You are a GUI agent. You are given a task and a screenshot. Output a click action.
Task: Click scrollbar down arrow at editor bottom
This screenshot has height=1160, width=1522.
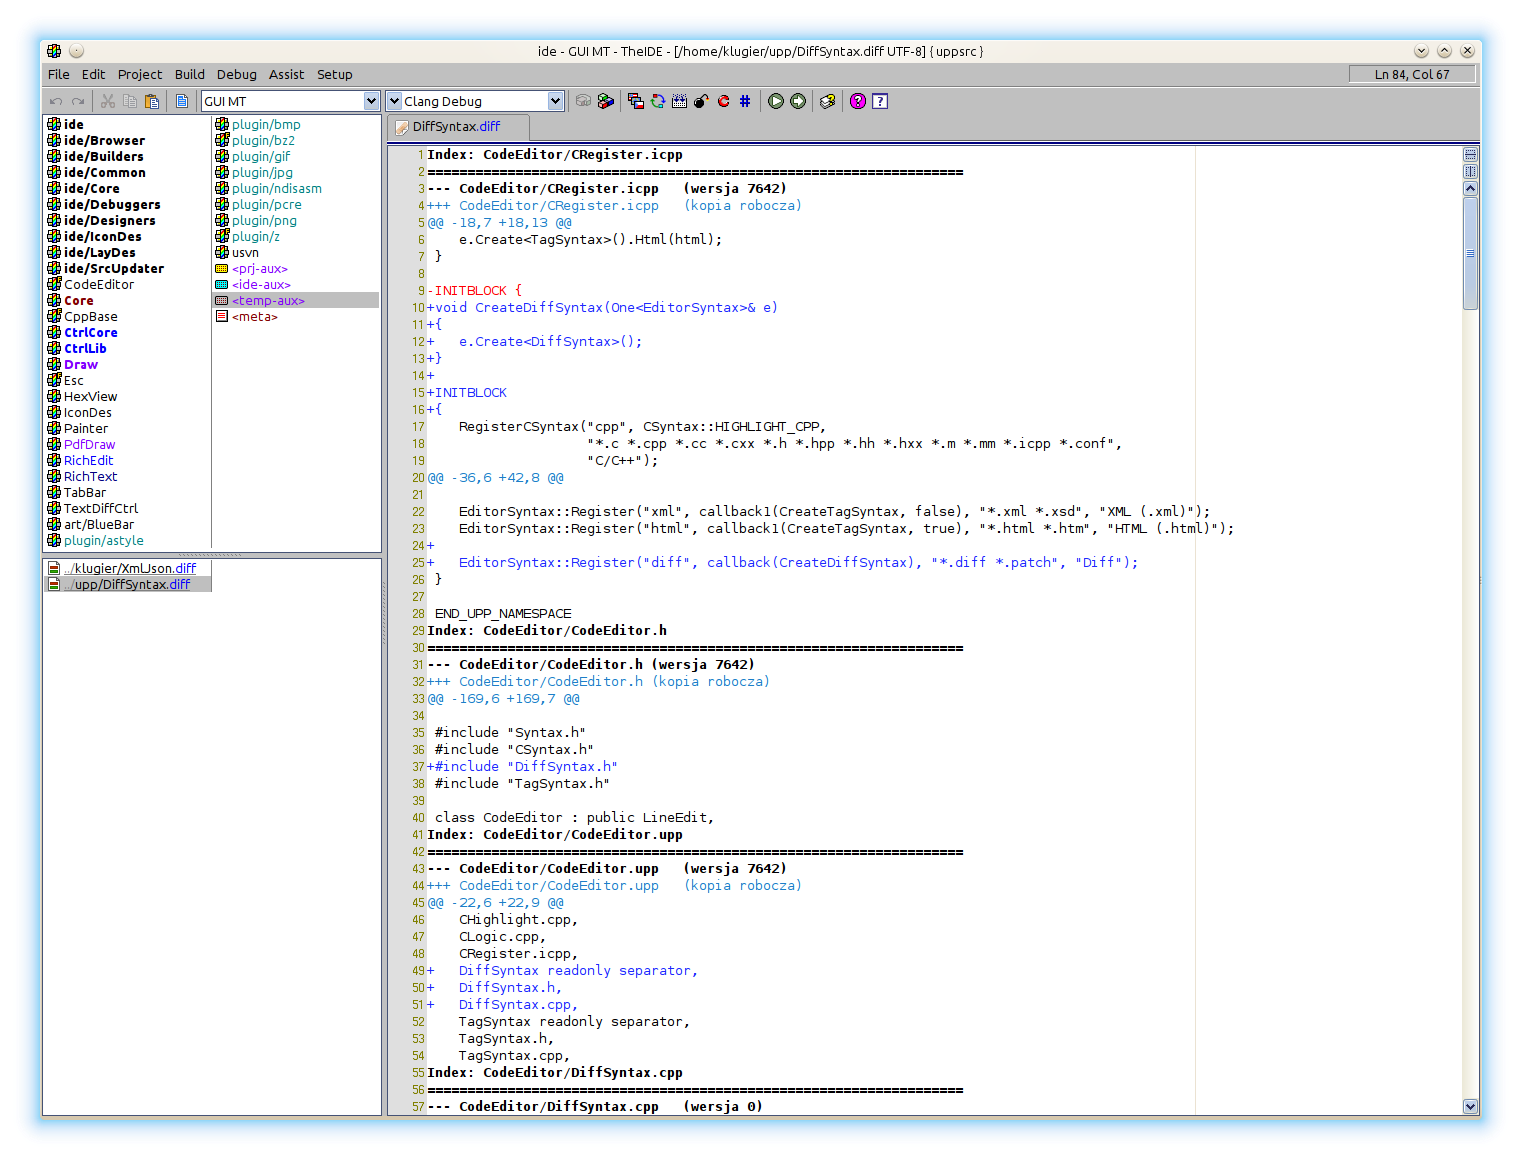click(1470, 1106)
